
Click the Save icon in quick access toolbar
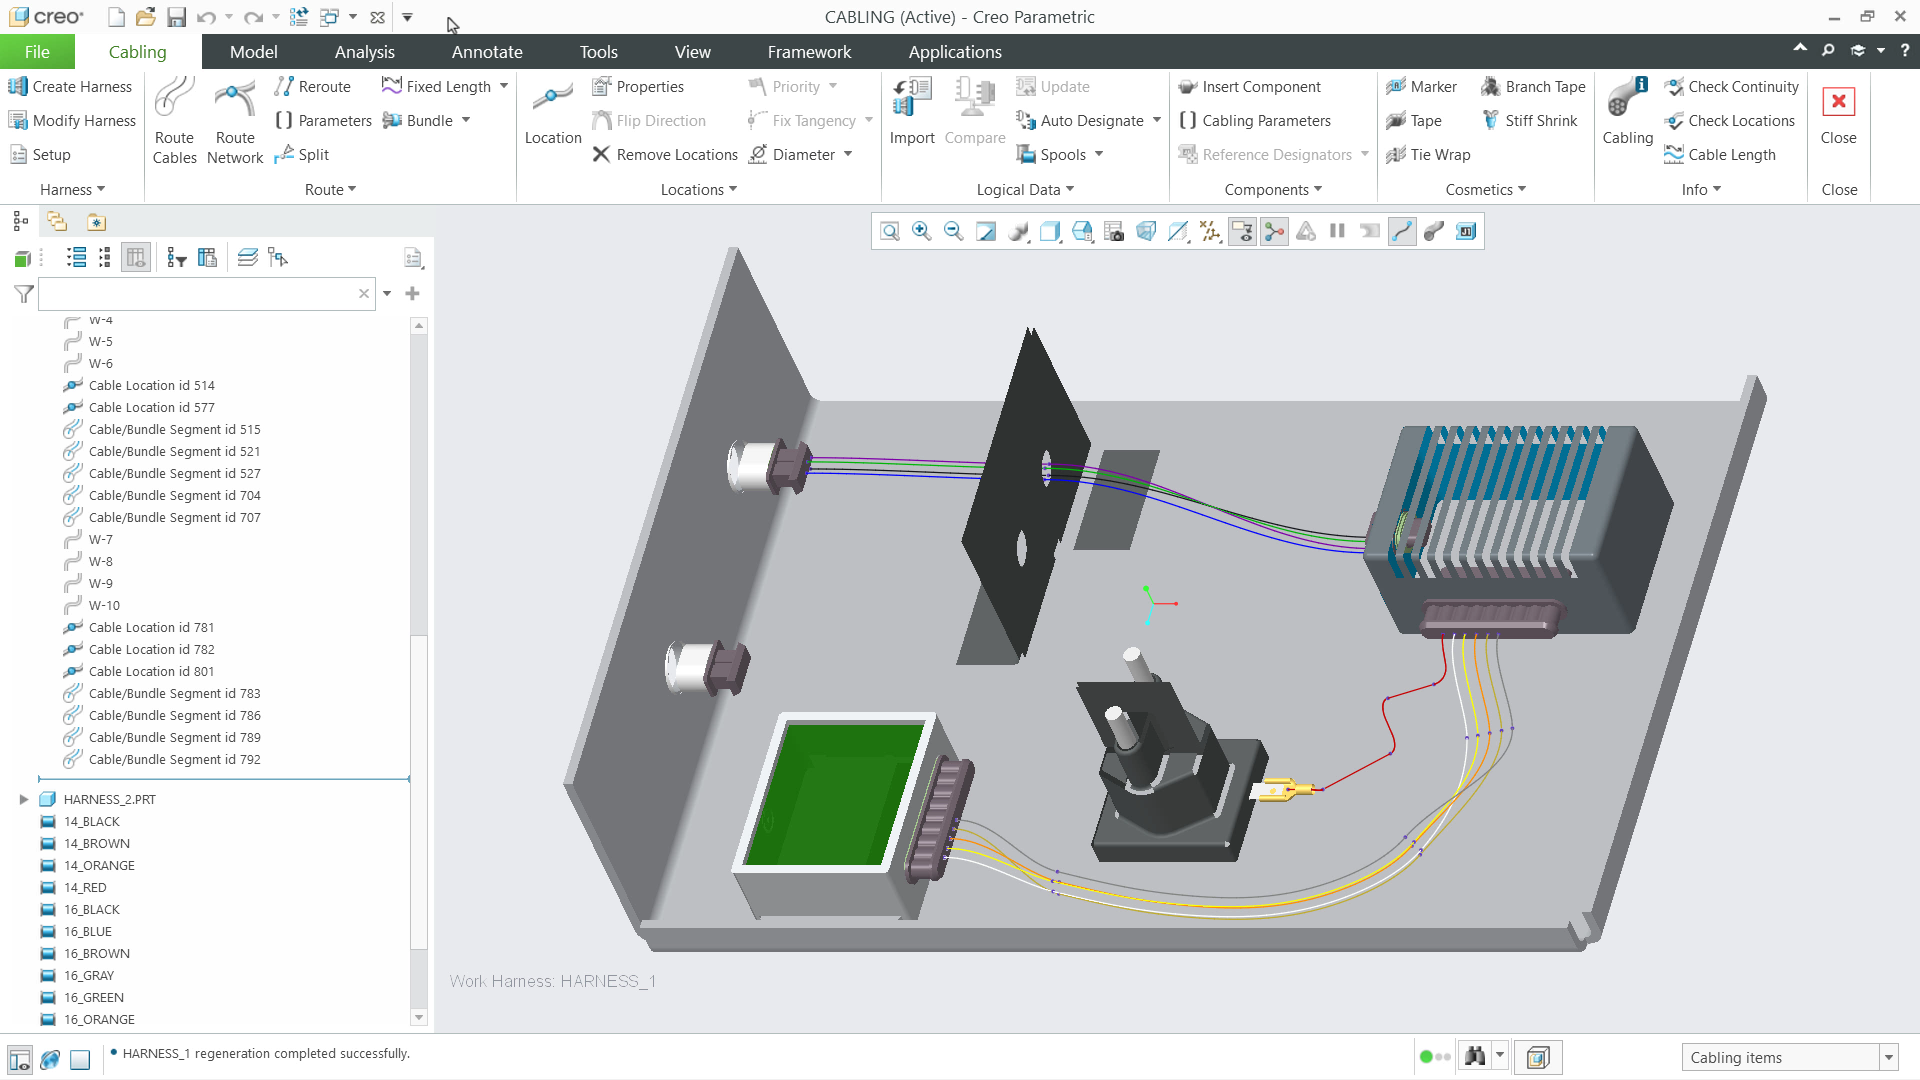pyautogui.click(x=176, y=17)
